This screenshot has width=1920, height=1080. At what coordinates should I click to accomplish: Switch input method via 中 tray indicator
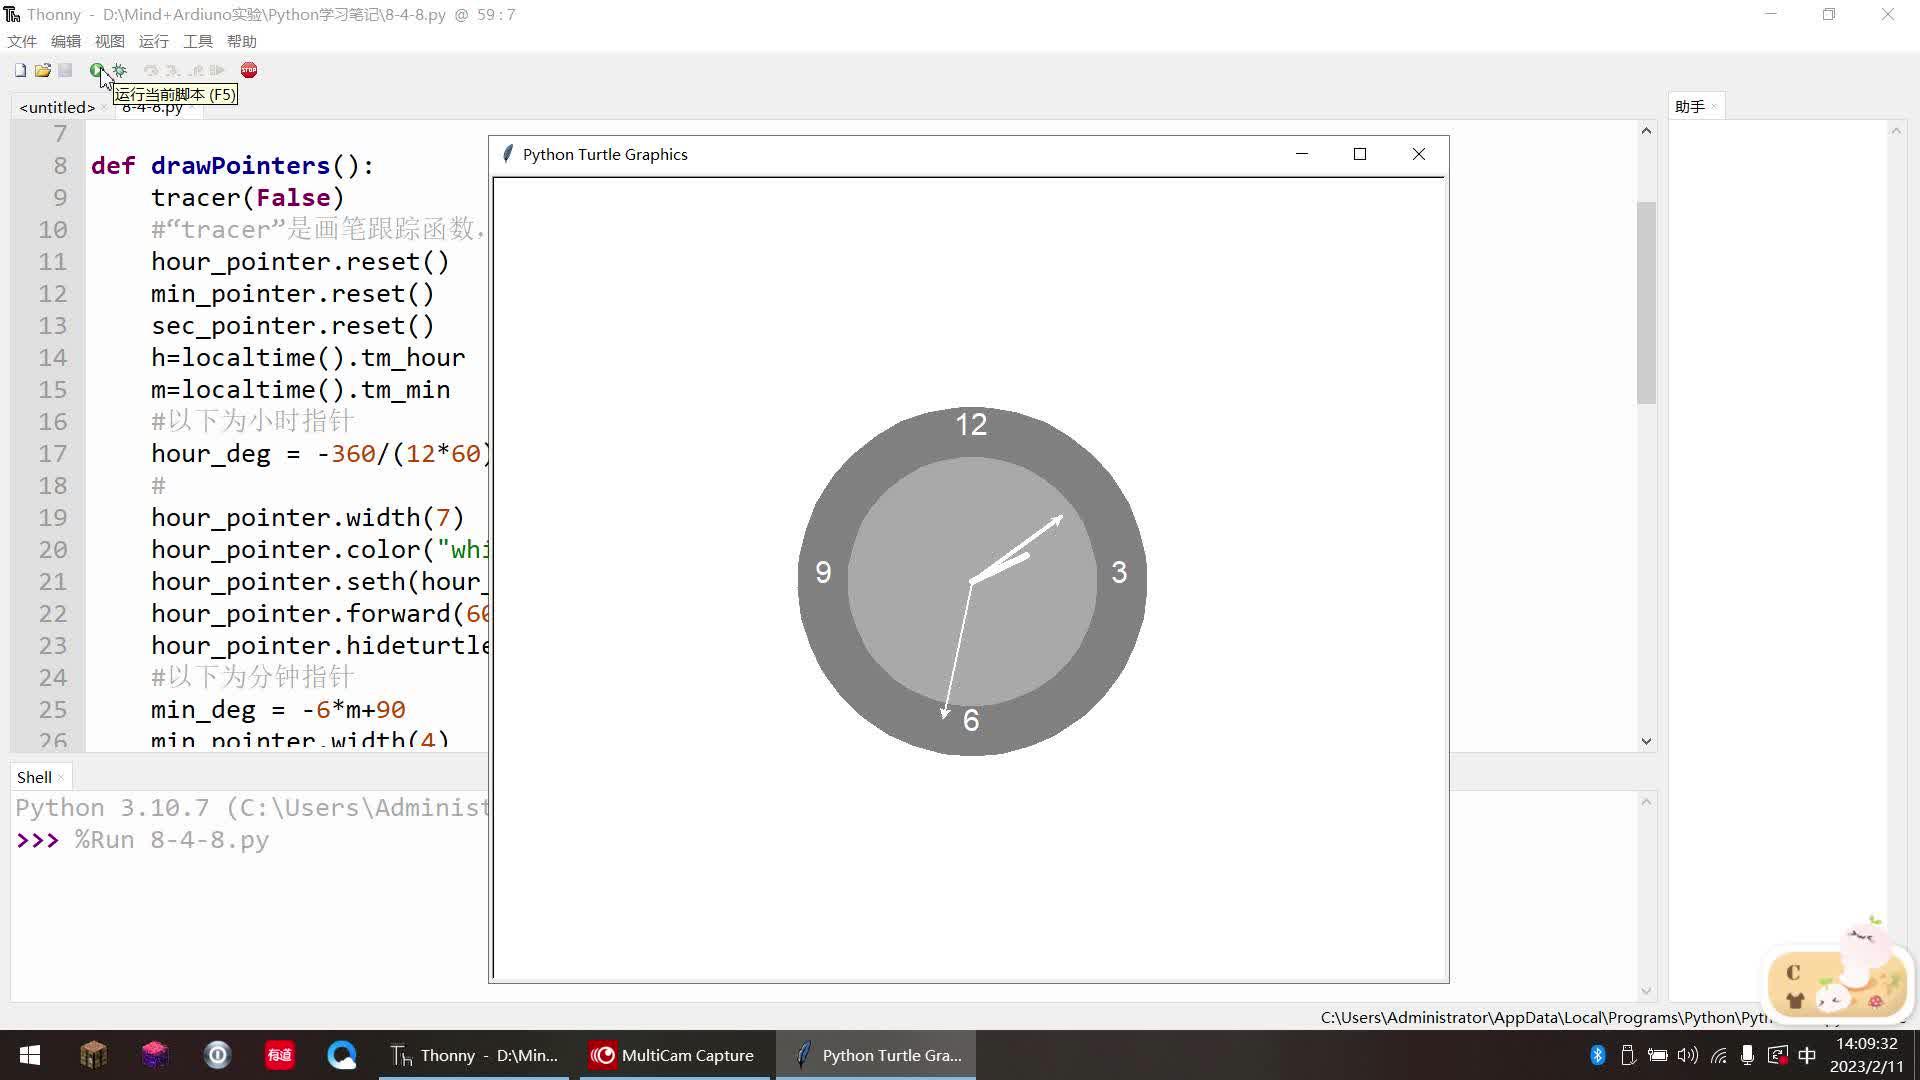tap(1806, 1055)
